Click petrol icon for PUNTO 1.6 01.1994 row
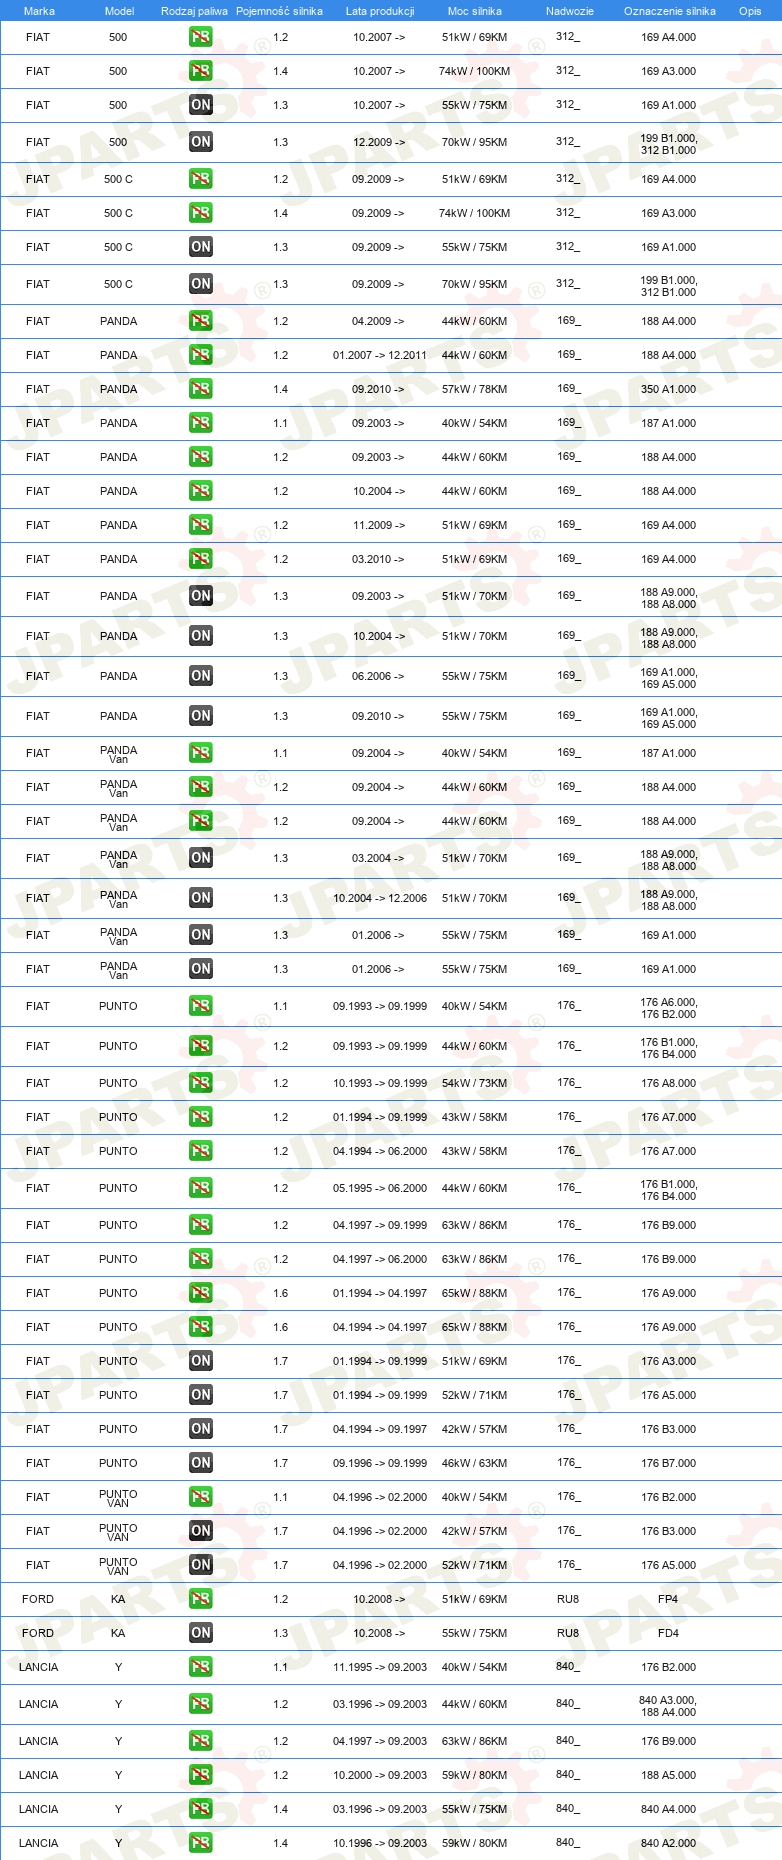This screenshot has height=1860, width=782. point(201,1293)
